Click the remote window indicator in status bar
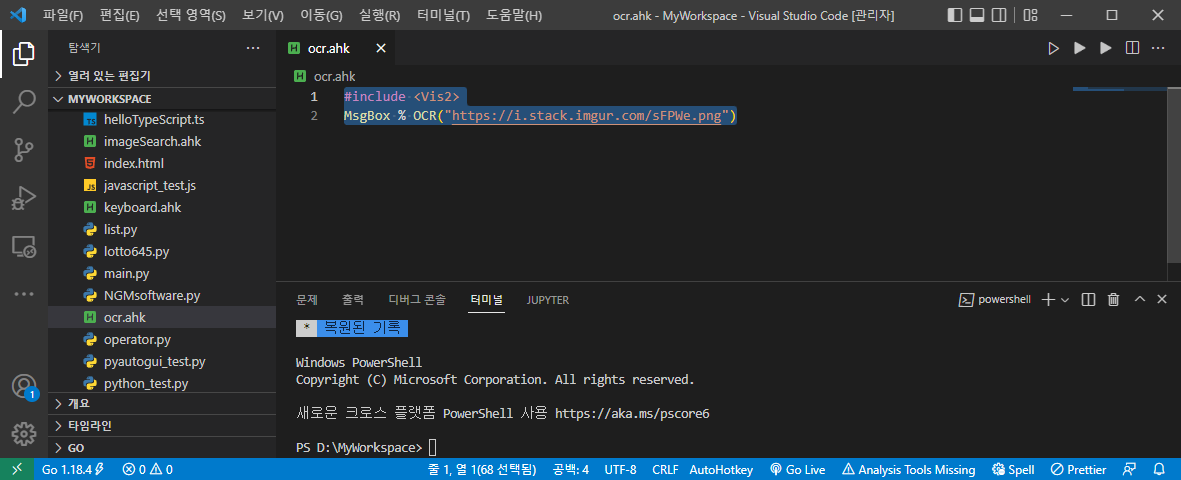 click(x=17, y=469)
